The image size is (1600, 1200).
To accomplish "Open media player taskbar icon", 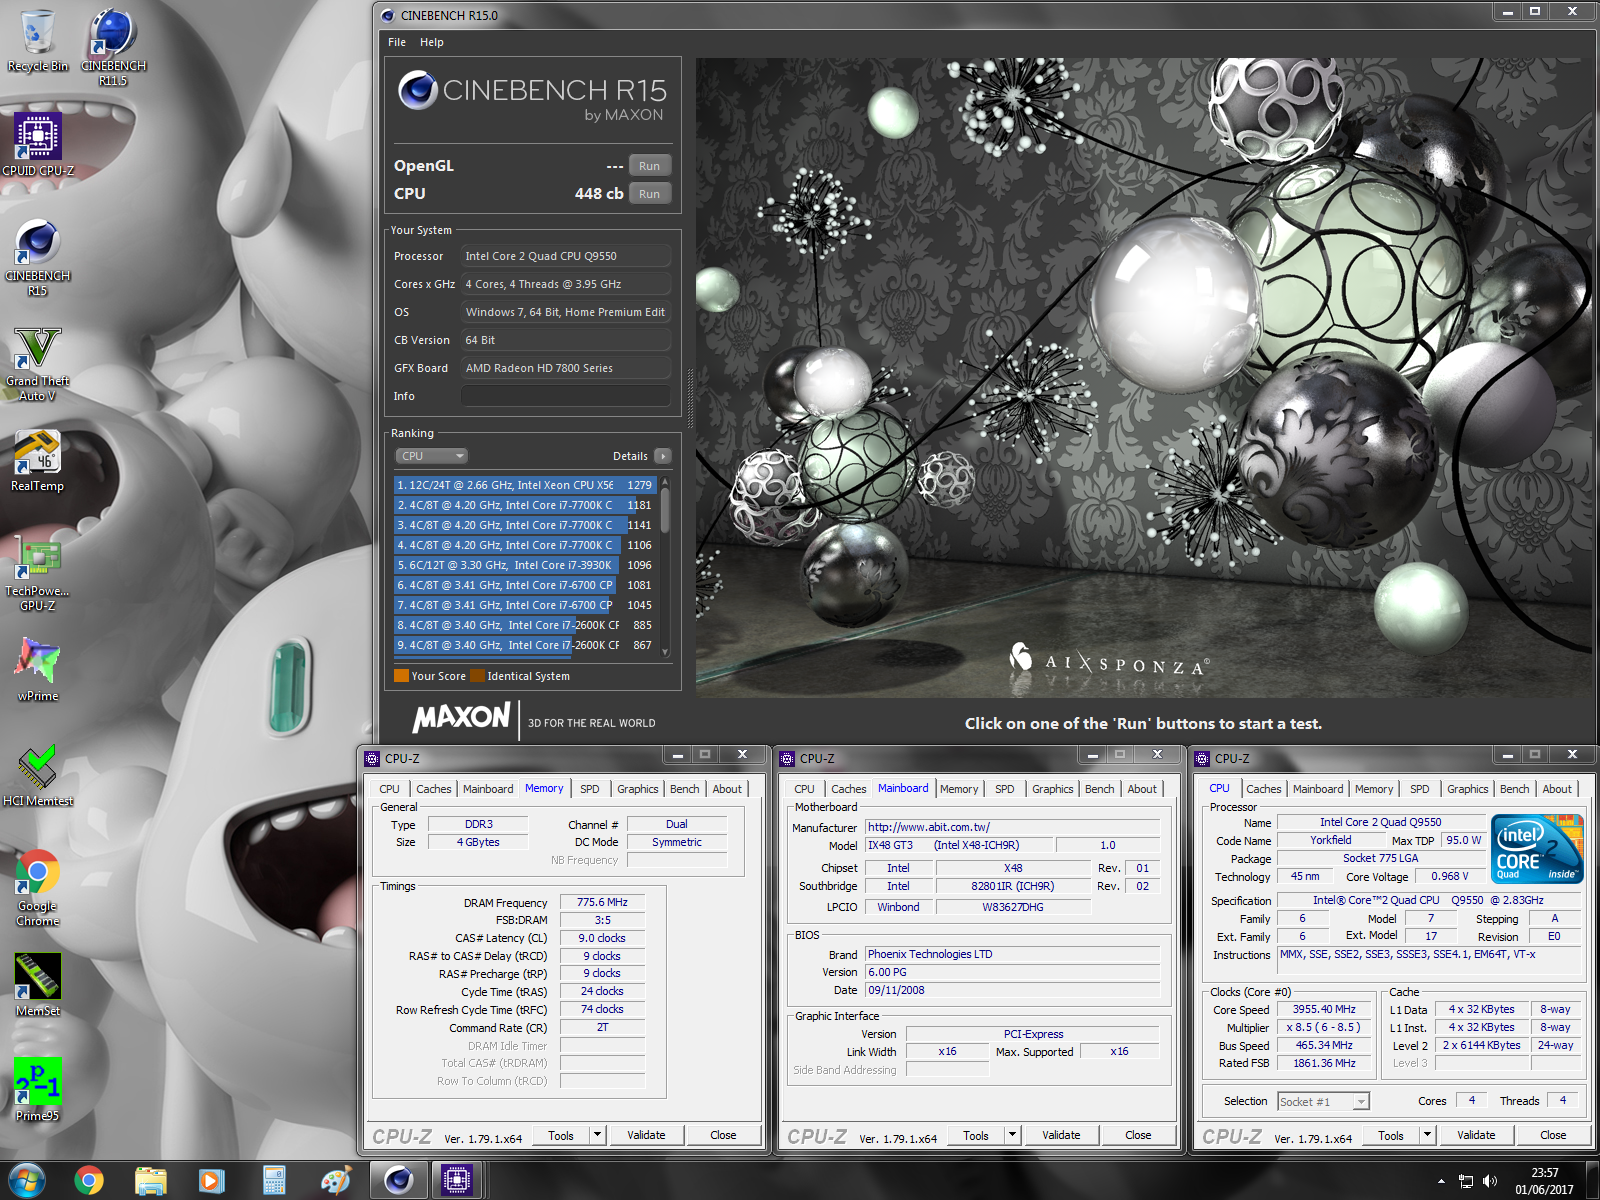I will pos(212,1181).
